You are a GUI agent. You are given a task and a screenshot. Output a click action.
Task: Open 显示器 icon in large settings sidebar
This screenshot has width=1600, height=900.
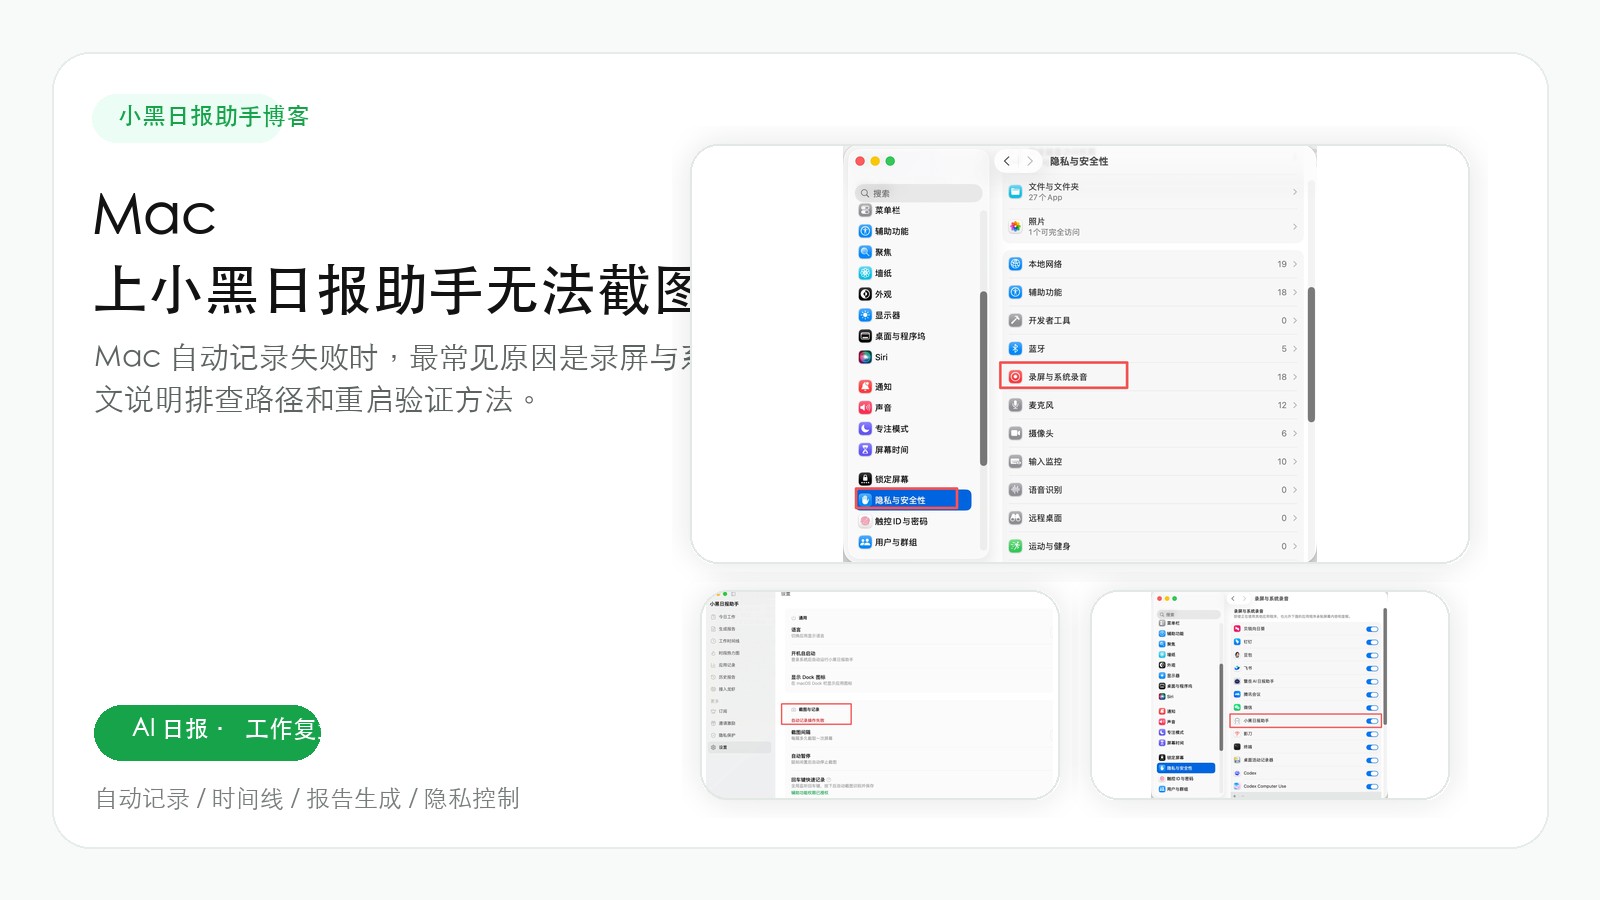[x=865, y=315]
